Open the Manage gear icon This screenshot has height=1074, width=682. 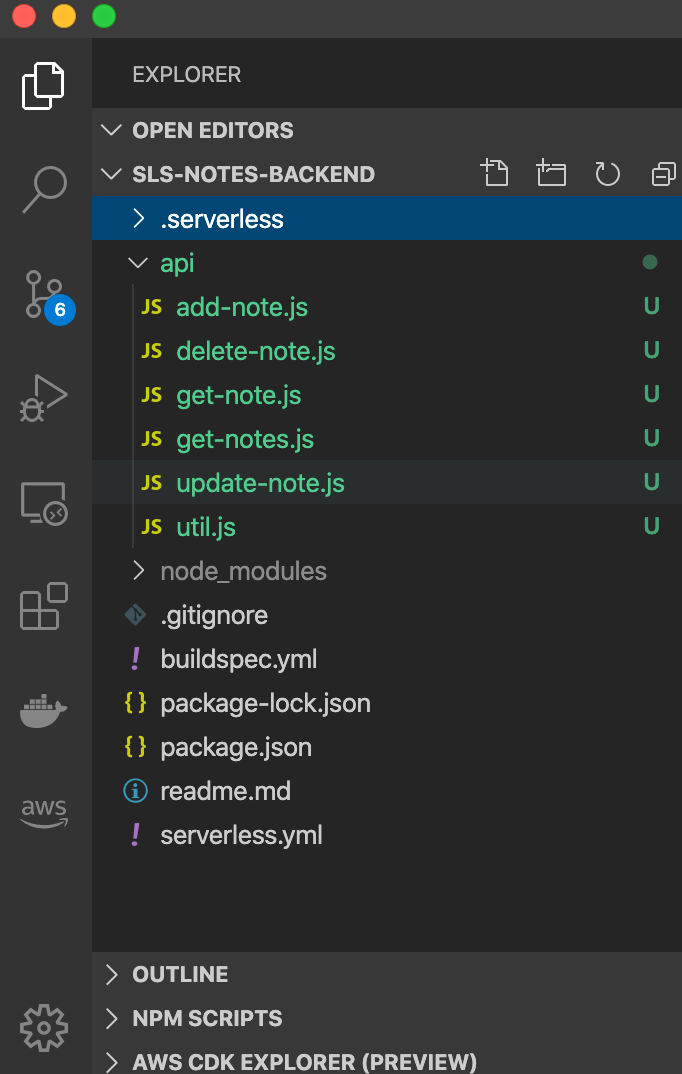pyautogui.click(x=44, y=1027)
